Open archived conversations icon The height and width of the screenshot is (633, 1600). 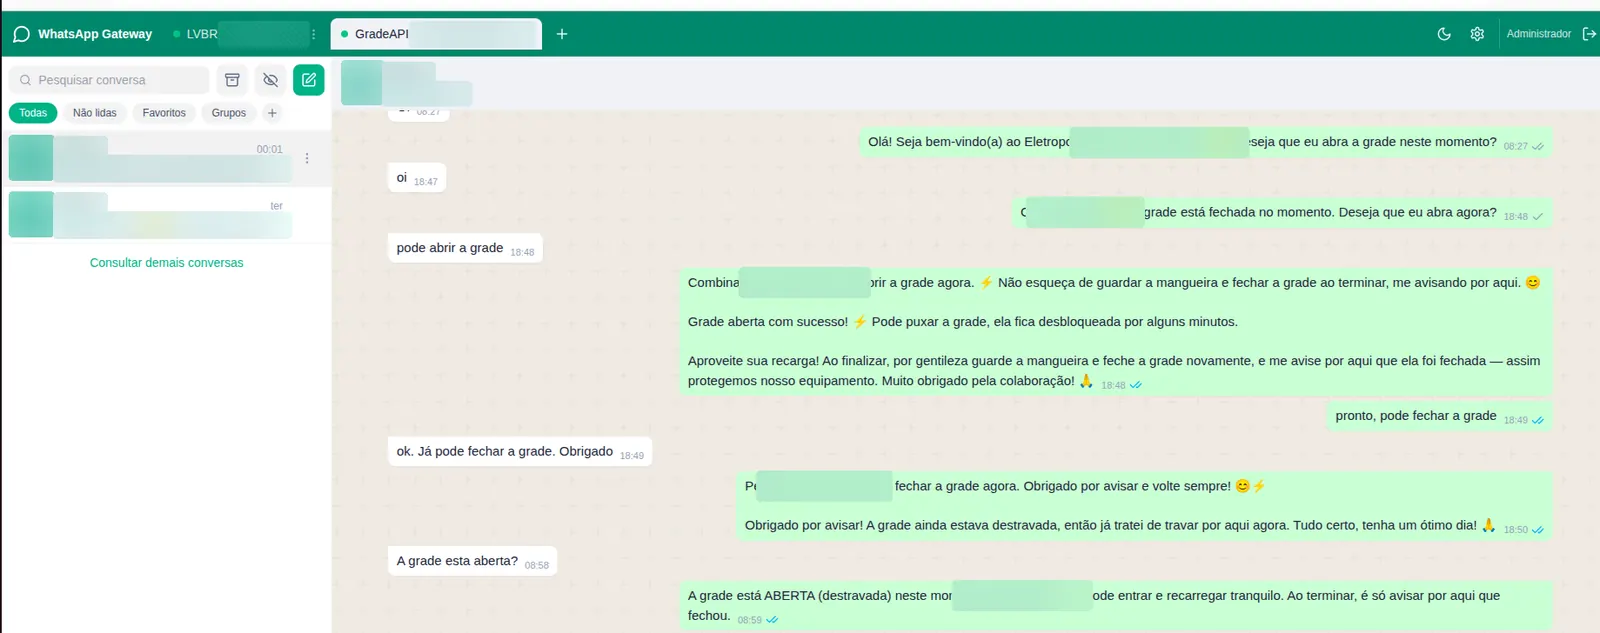pos(232,80)
